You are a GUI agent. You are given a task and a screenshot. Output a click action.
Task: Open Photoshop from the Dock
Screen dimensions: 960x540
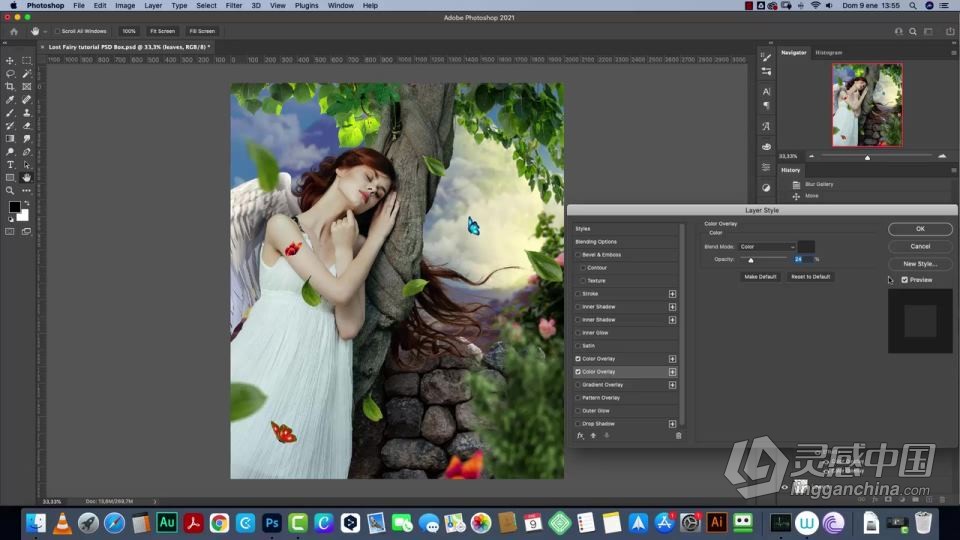271,522
